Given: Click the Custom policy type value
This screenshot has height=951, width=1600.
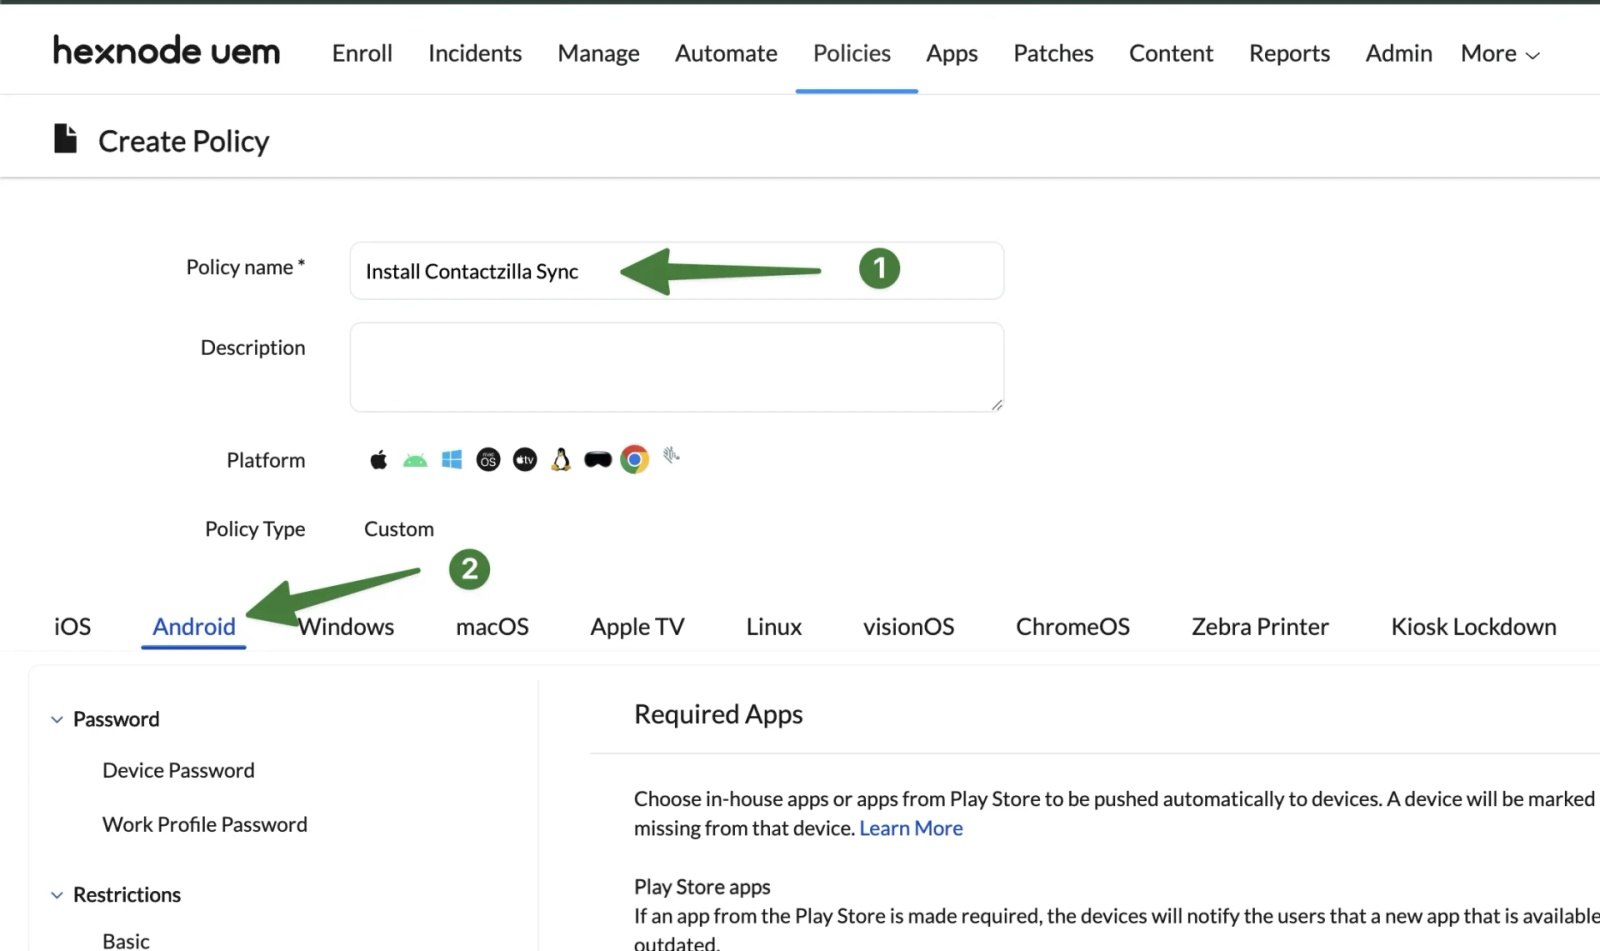Looking at the screenshot, I should pyautogui.click(x=399, y=529).
